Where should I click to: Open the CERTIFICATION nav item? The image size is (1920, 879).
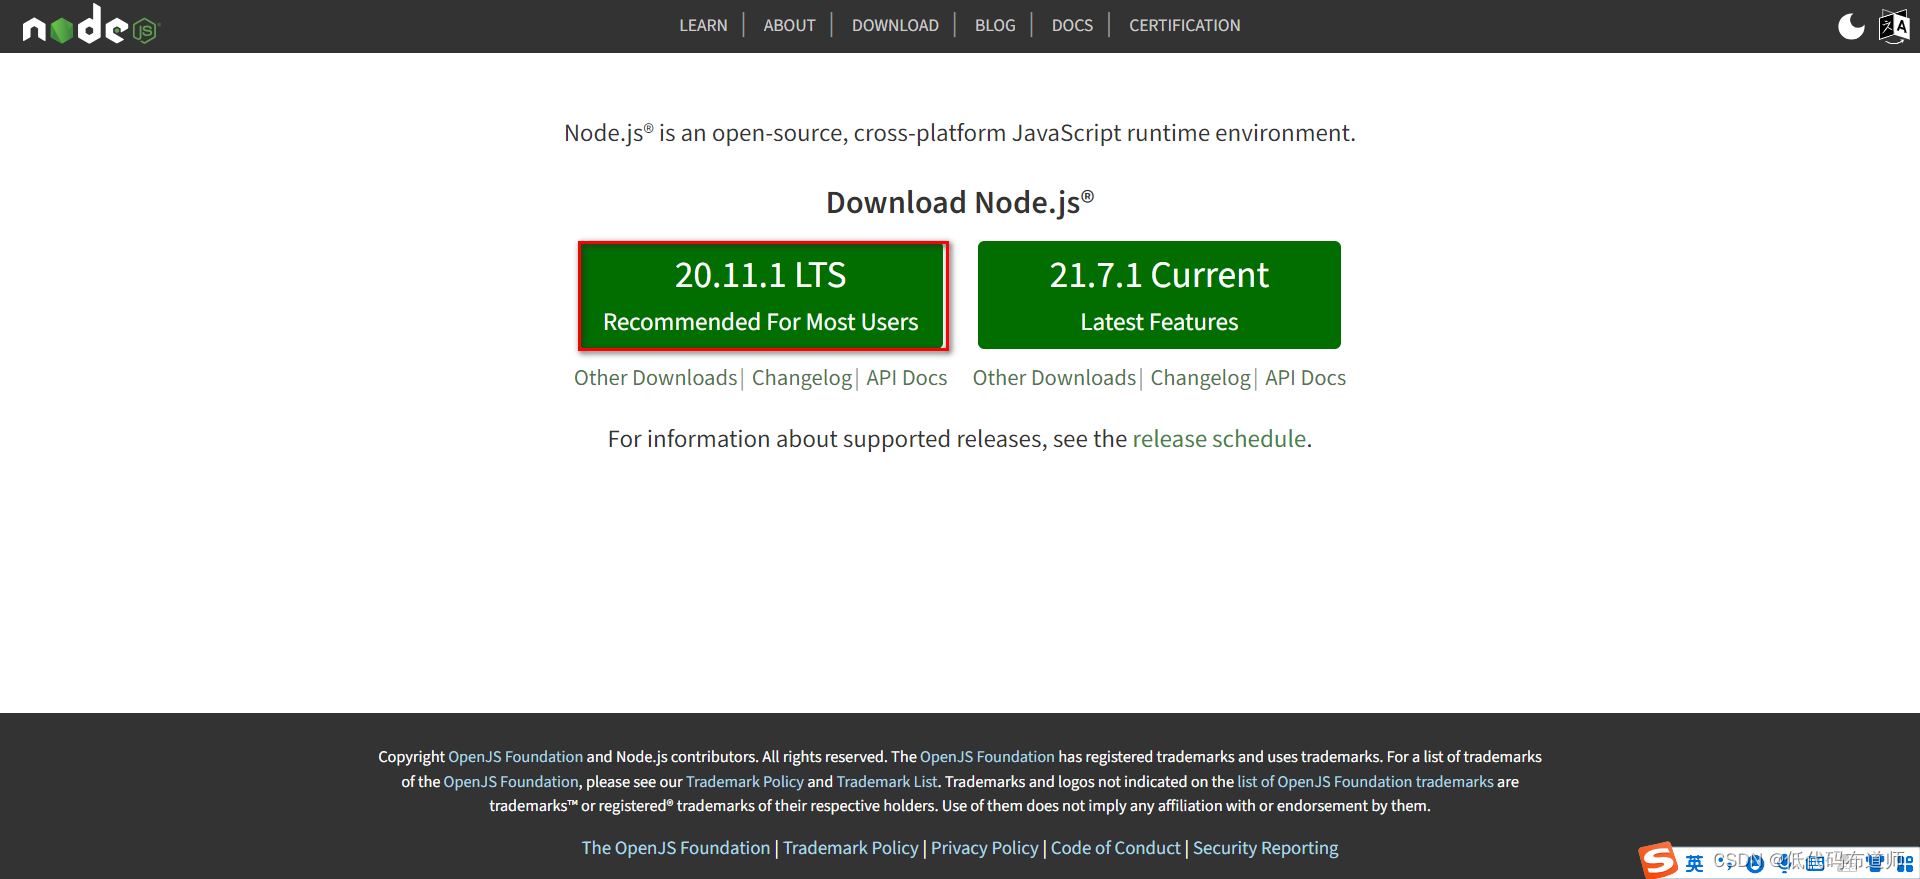click(x=1184, y=26)
